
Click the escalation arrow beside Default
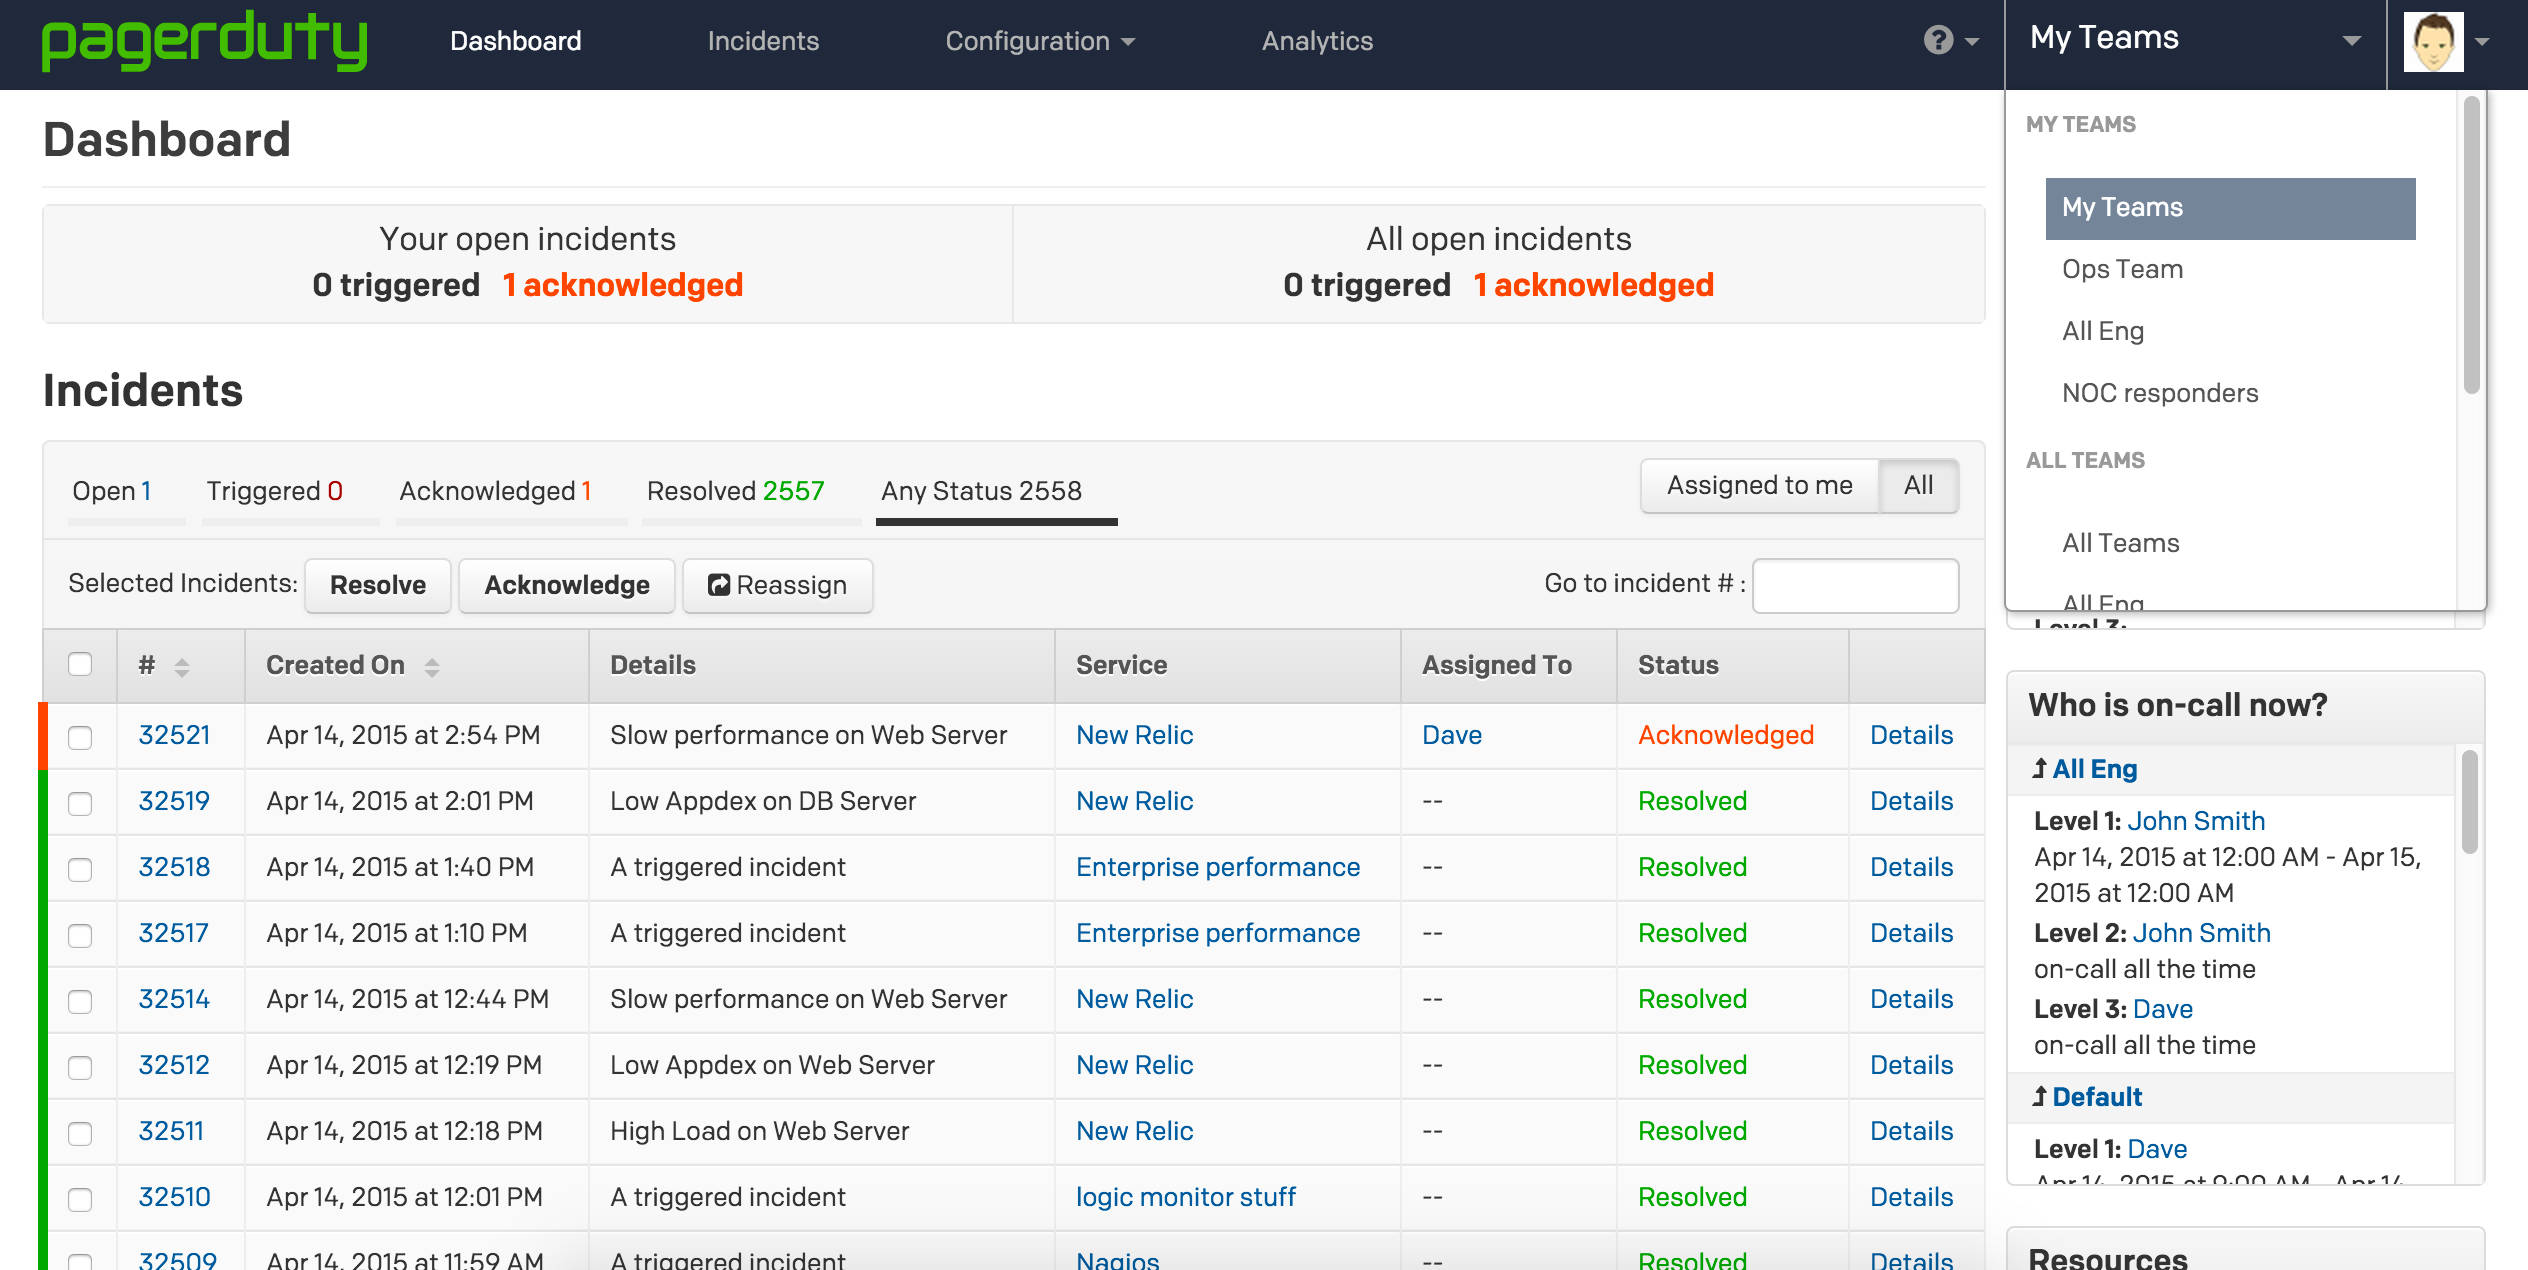pyautogui.click(x=2037, y=1096)
